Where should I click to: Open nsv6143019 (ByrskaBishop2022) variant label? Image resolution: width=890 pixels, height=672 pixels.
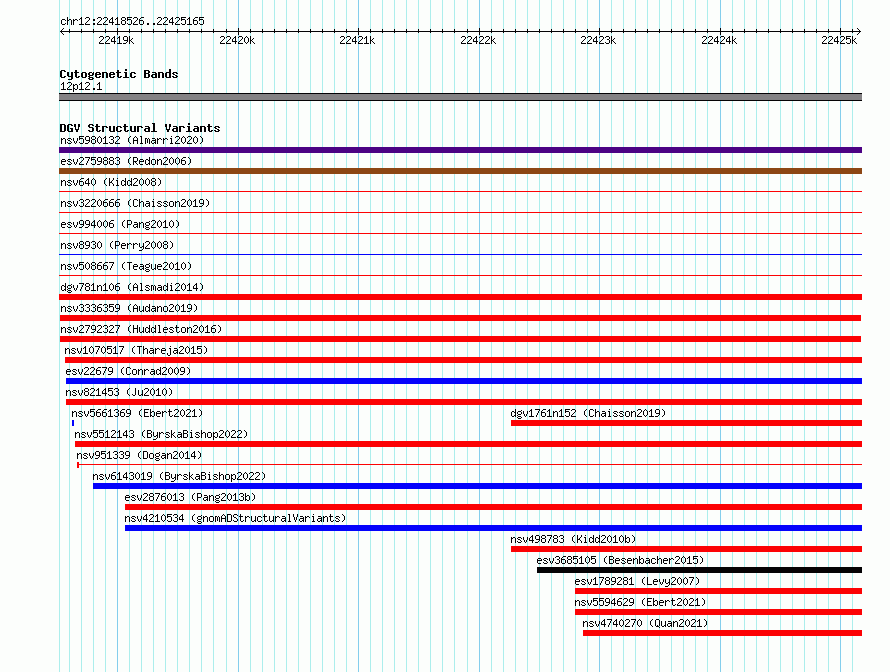[179, 476]
